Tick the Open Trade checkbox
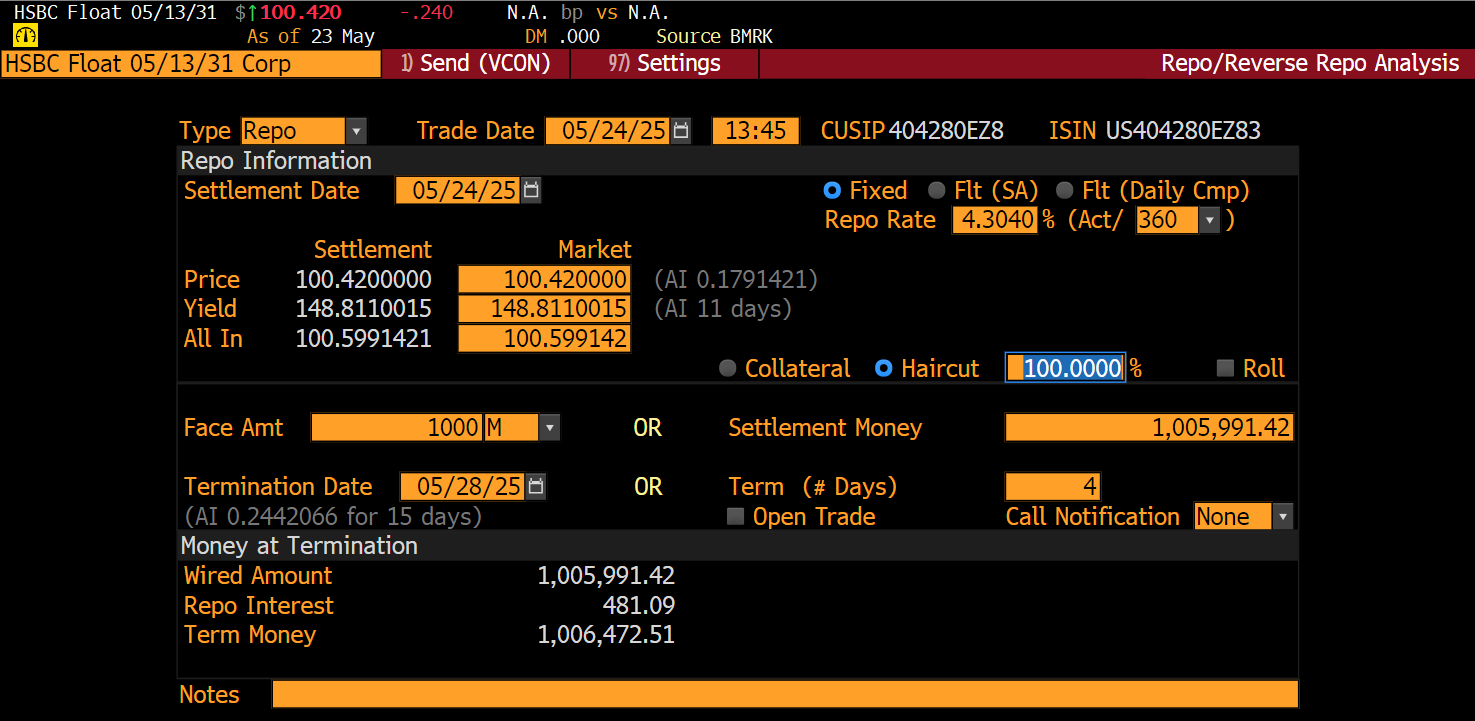This screenshot has width=1475, height=721. (735, 517)
